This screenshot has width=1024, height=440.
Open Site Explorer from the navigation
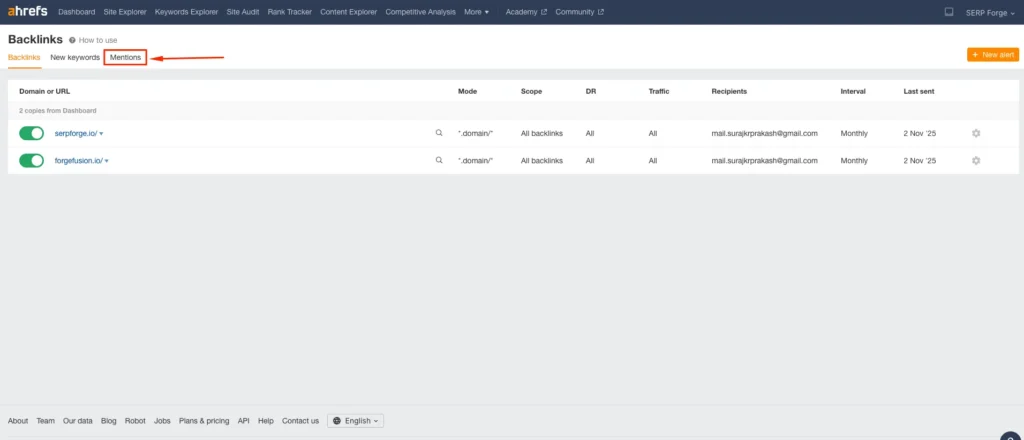click(x=125, y=12)
